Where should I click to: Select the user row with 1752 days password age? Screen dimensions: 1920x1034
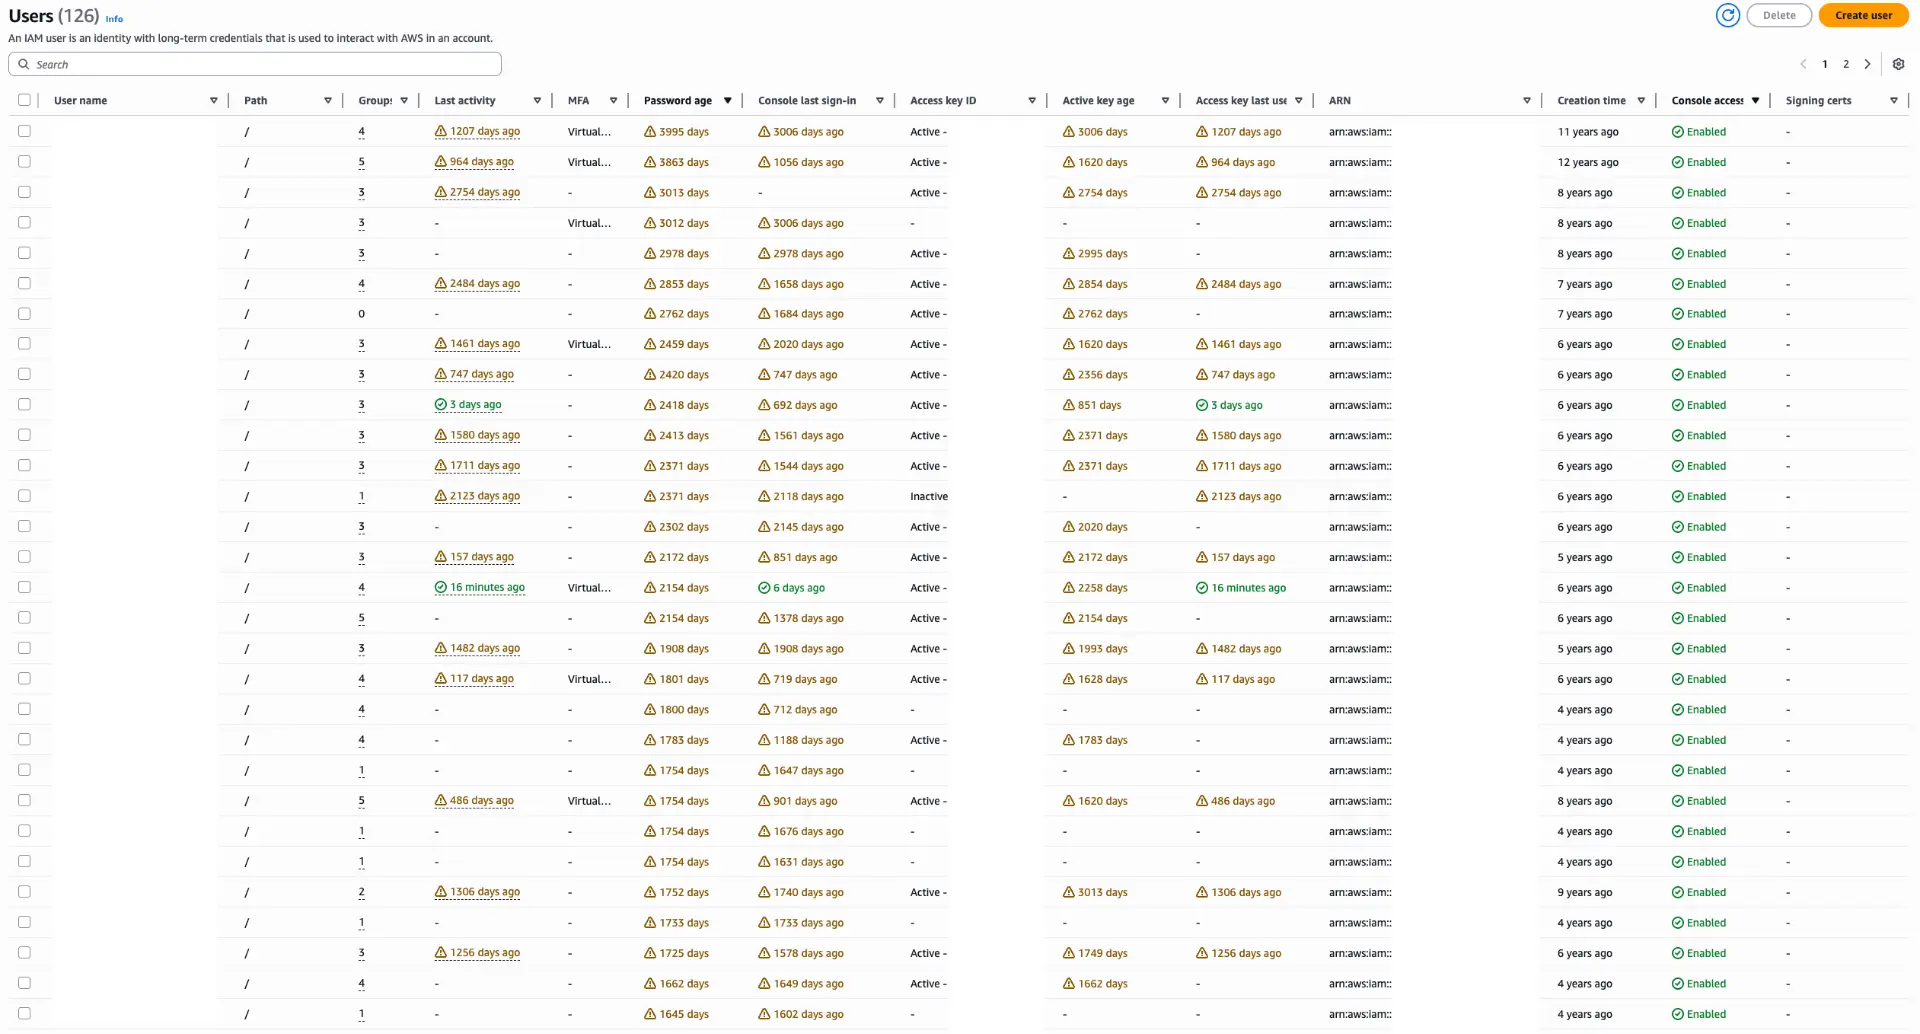(x=24, y=891)
